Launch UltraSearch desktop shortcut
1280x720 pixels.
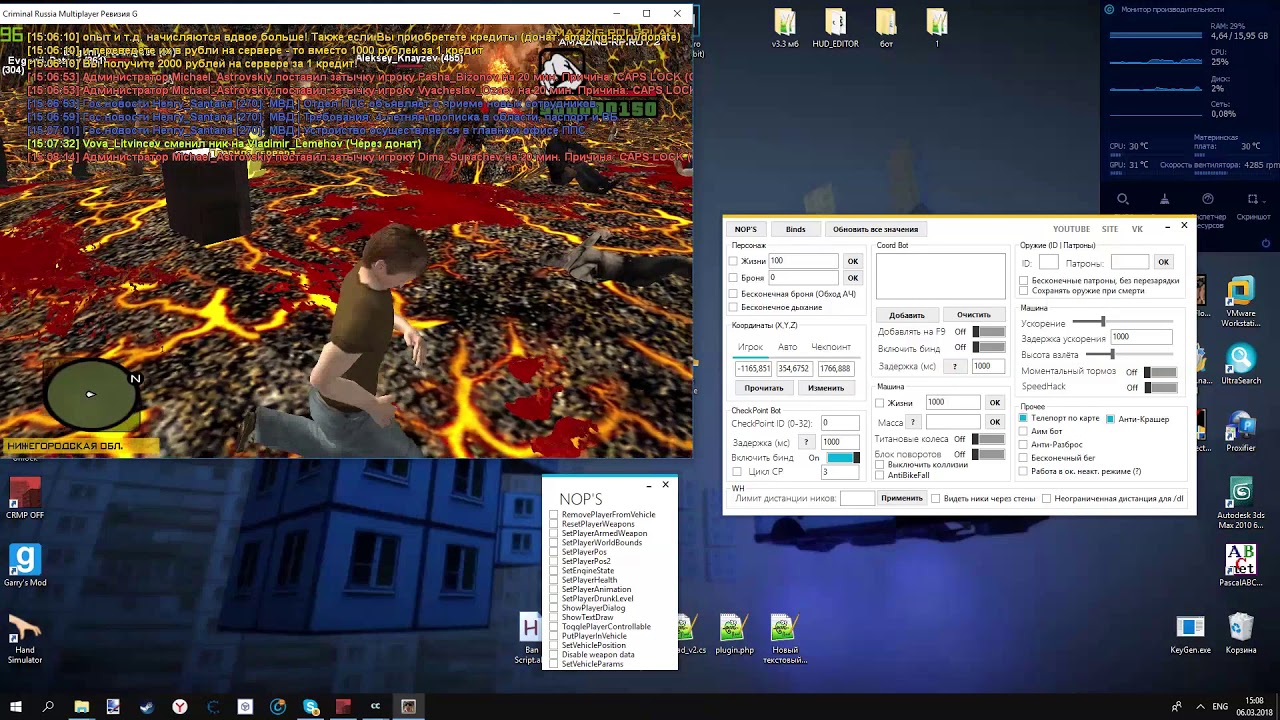[x=1241, y=365]
